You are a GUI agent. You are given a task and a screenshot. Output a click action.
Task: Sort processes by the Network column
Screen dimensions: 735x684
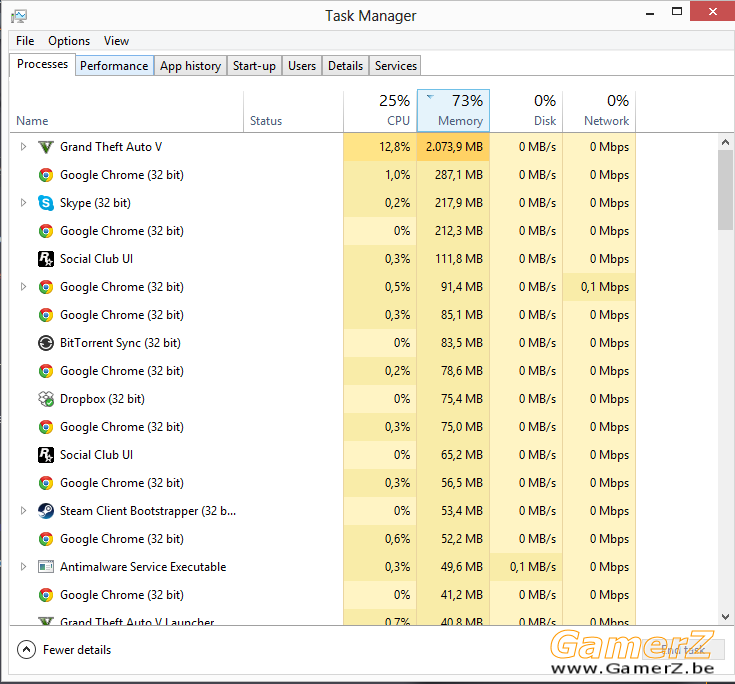pyautogui.click(x=599, y=111)
